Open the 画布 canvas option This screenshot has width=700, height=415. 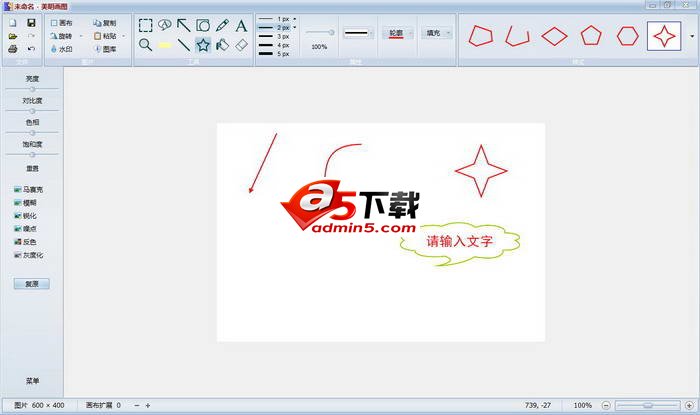pyautogui.click(x=62, y=23)
